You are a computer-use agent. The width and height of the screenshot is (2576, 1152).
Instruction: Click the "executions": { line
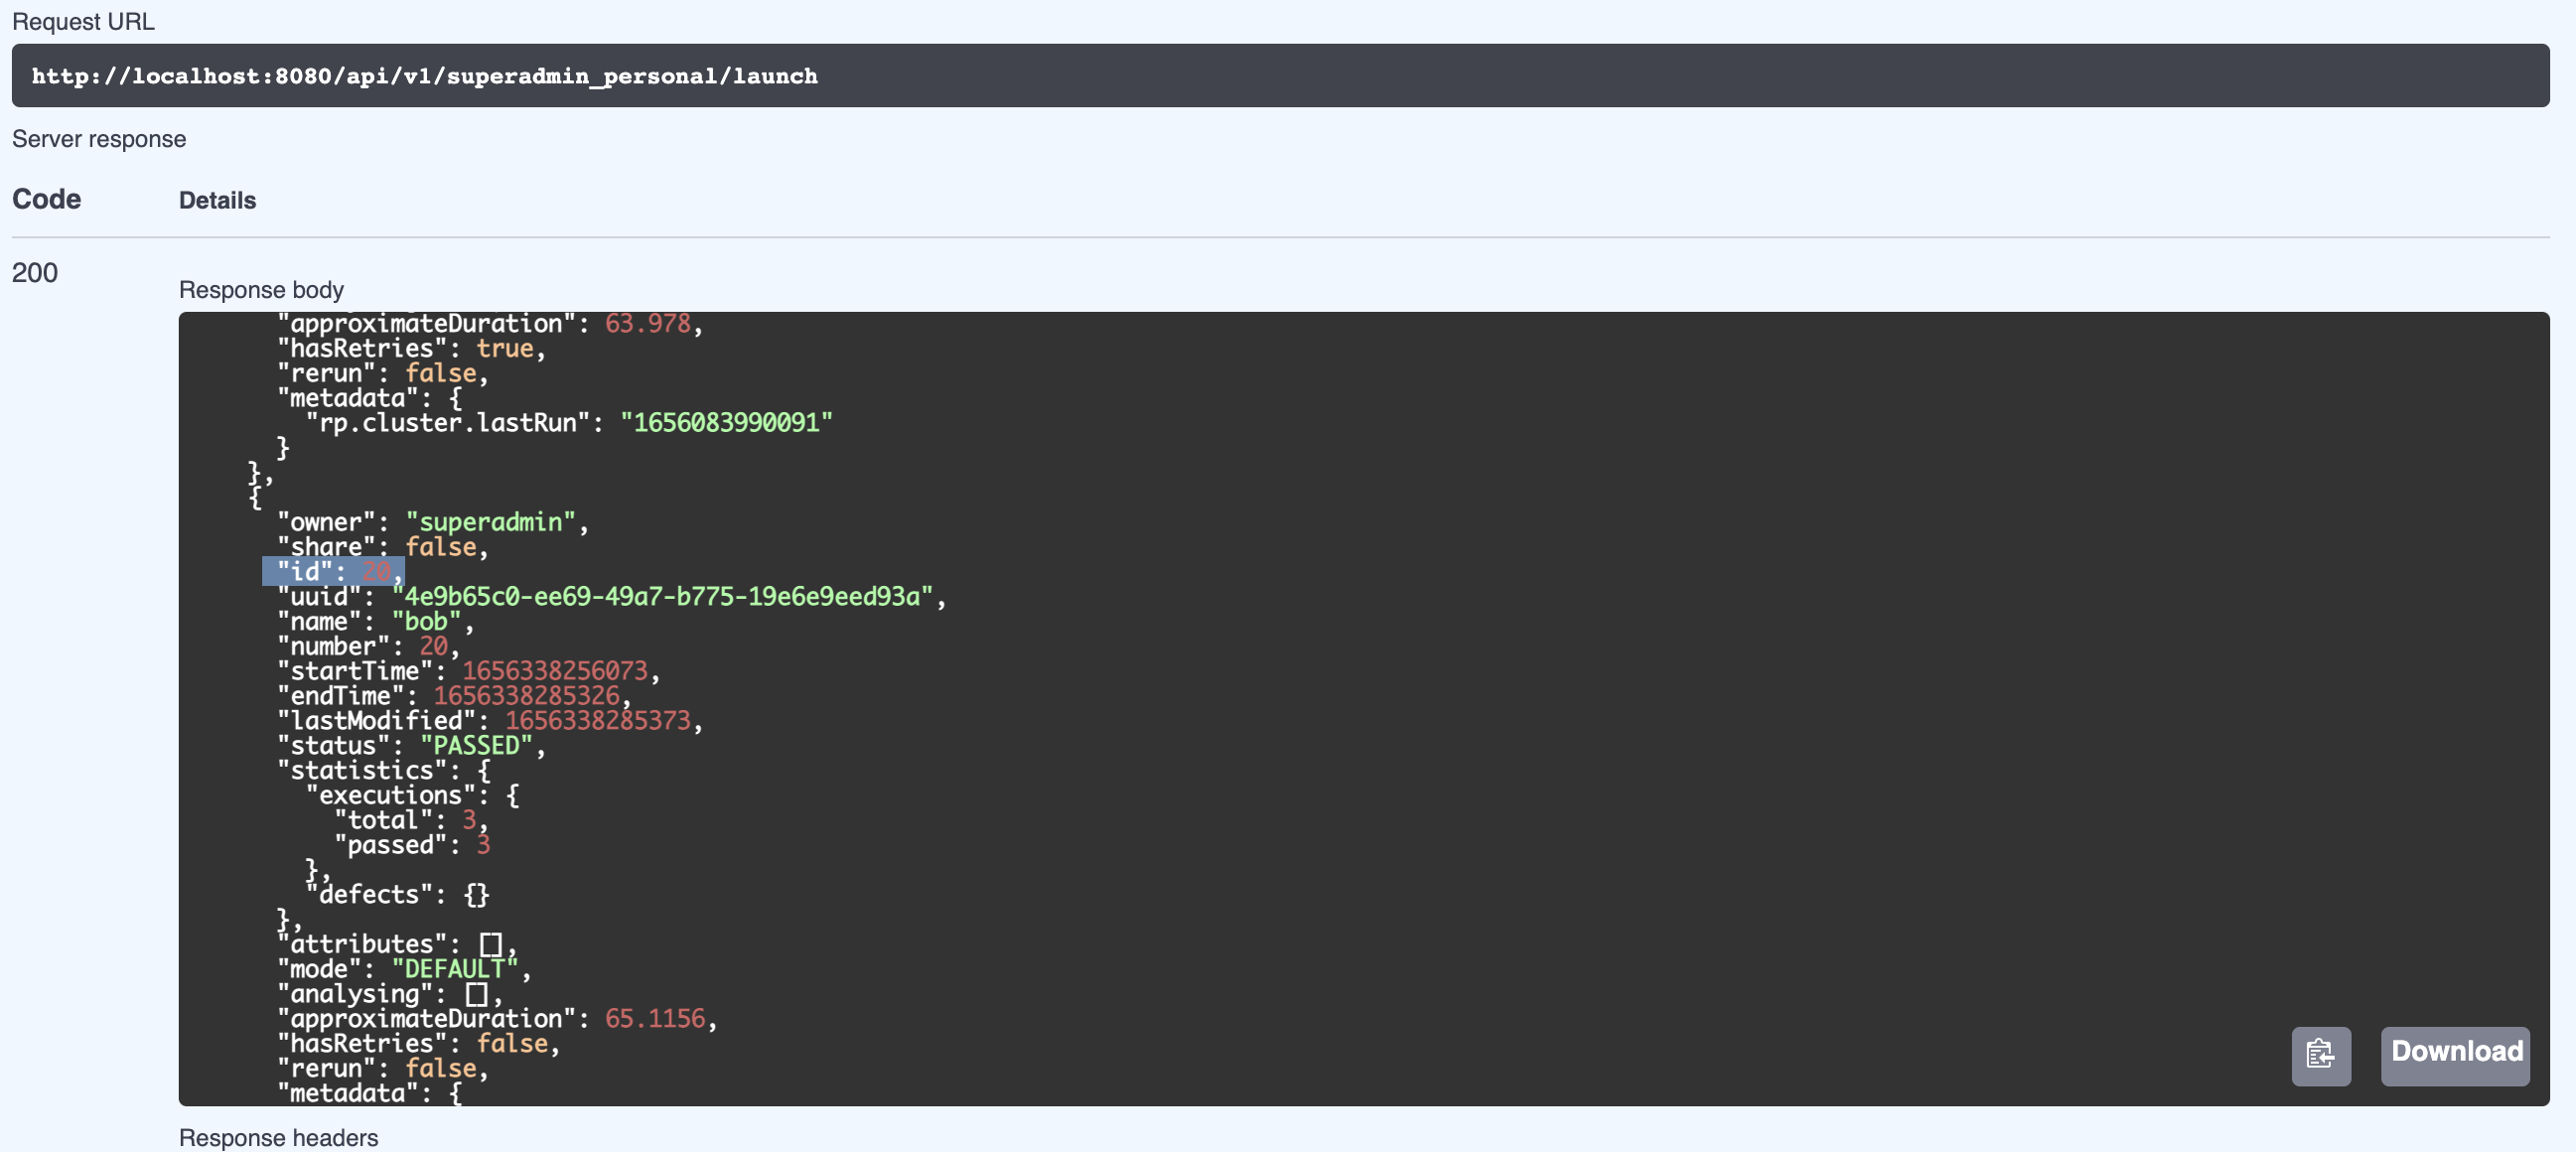pyautogui.click(x=412, y=795)
